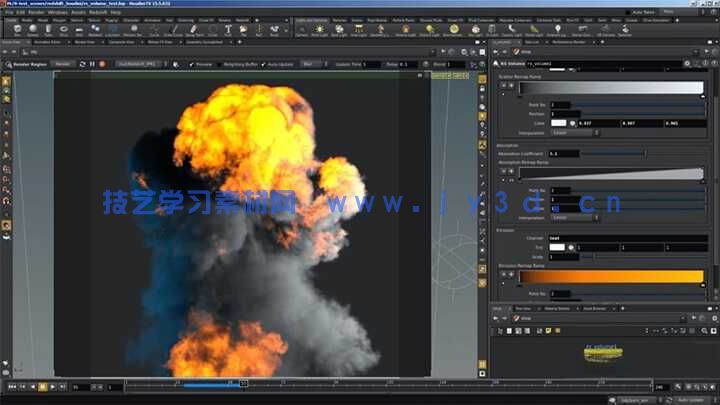Select the Box shelf tool
The image size is (720, 405).
17,30
